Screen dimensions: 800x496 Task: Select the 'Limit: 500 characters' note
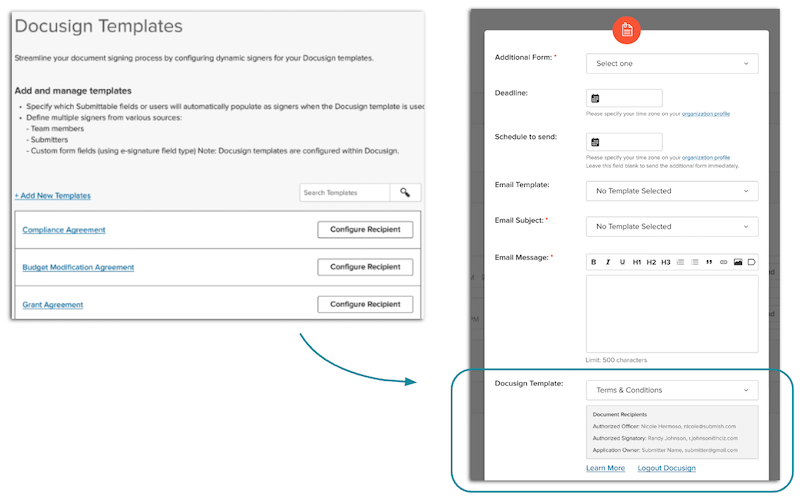[616, 360]
